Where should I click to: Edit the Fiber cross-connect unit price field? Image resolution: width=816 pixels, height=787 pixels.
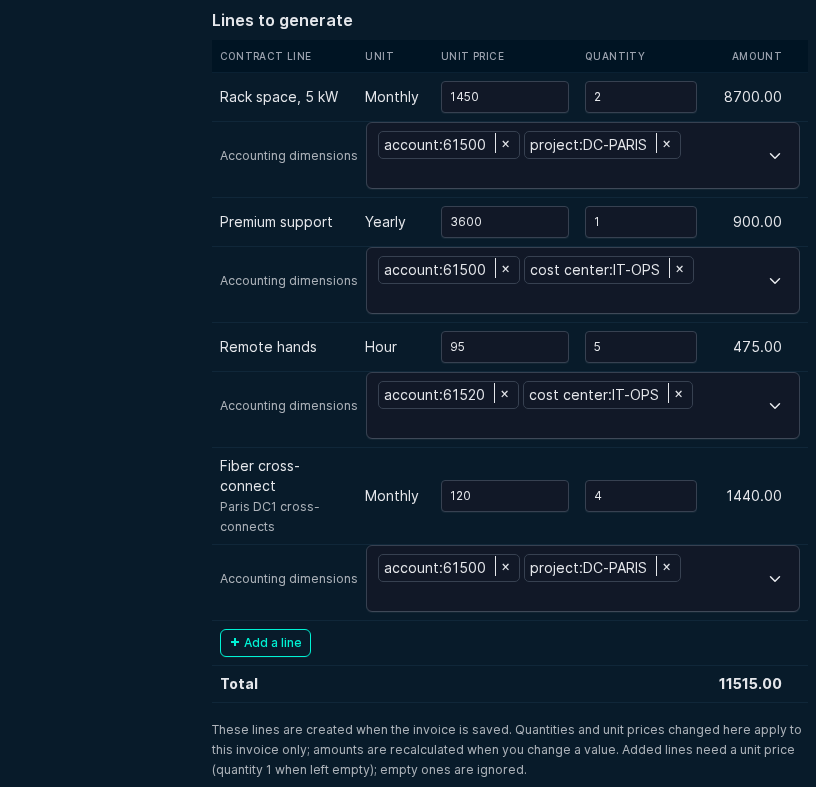point(505,496)
